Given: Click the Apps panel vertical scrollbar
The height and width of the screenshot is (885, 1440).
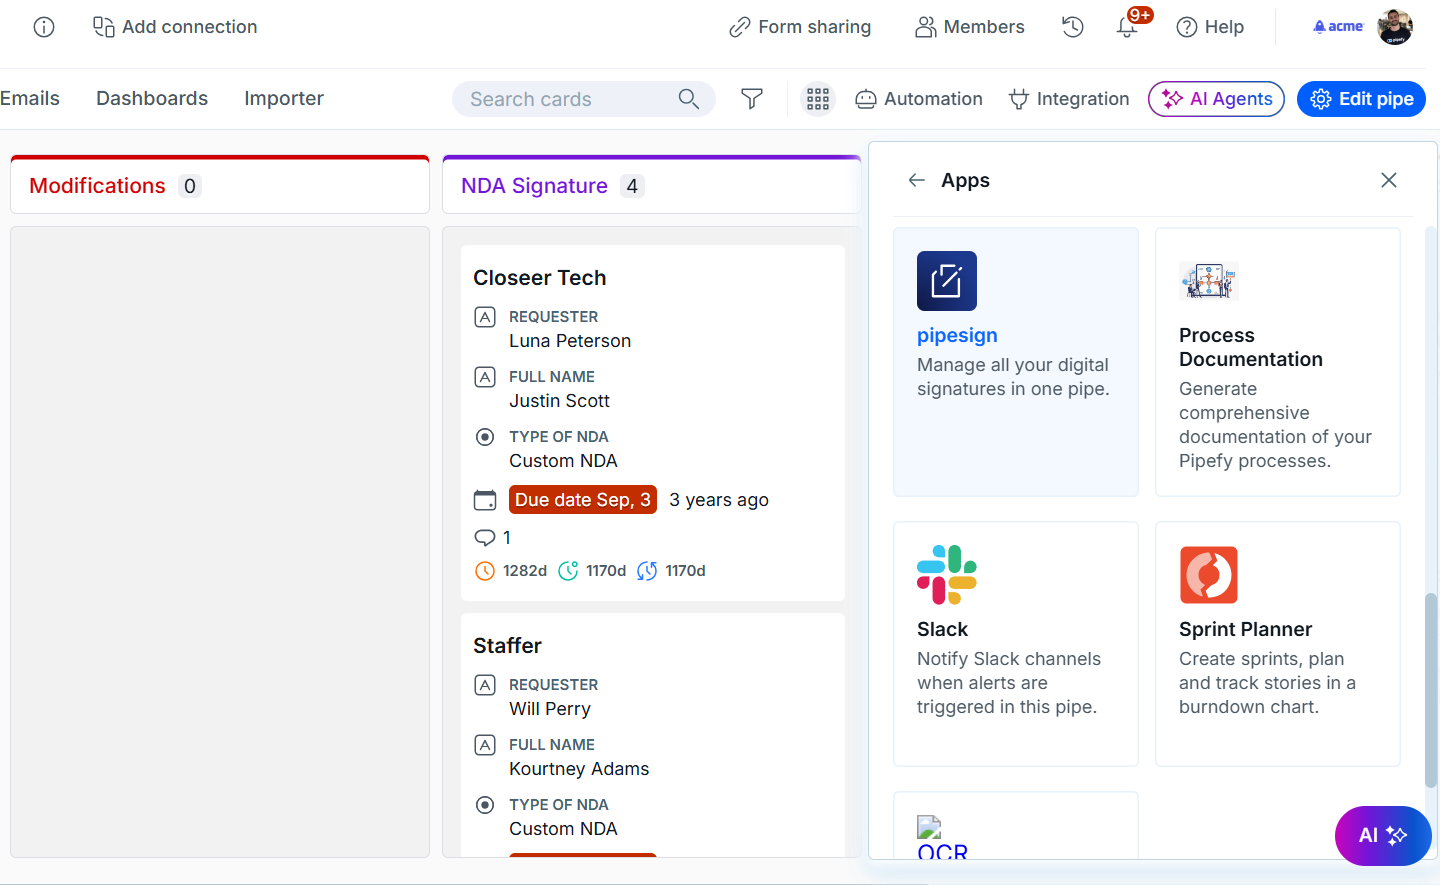Looking at the screenshot, I should point(1431,690).
